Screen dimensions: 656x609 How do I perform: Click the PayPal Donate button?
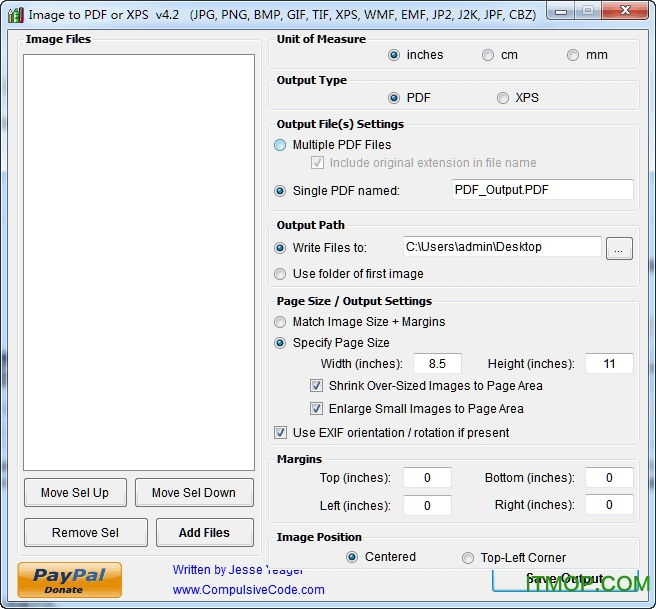pyautogui.click(x=70, y=580)
